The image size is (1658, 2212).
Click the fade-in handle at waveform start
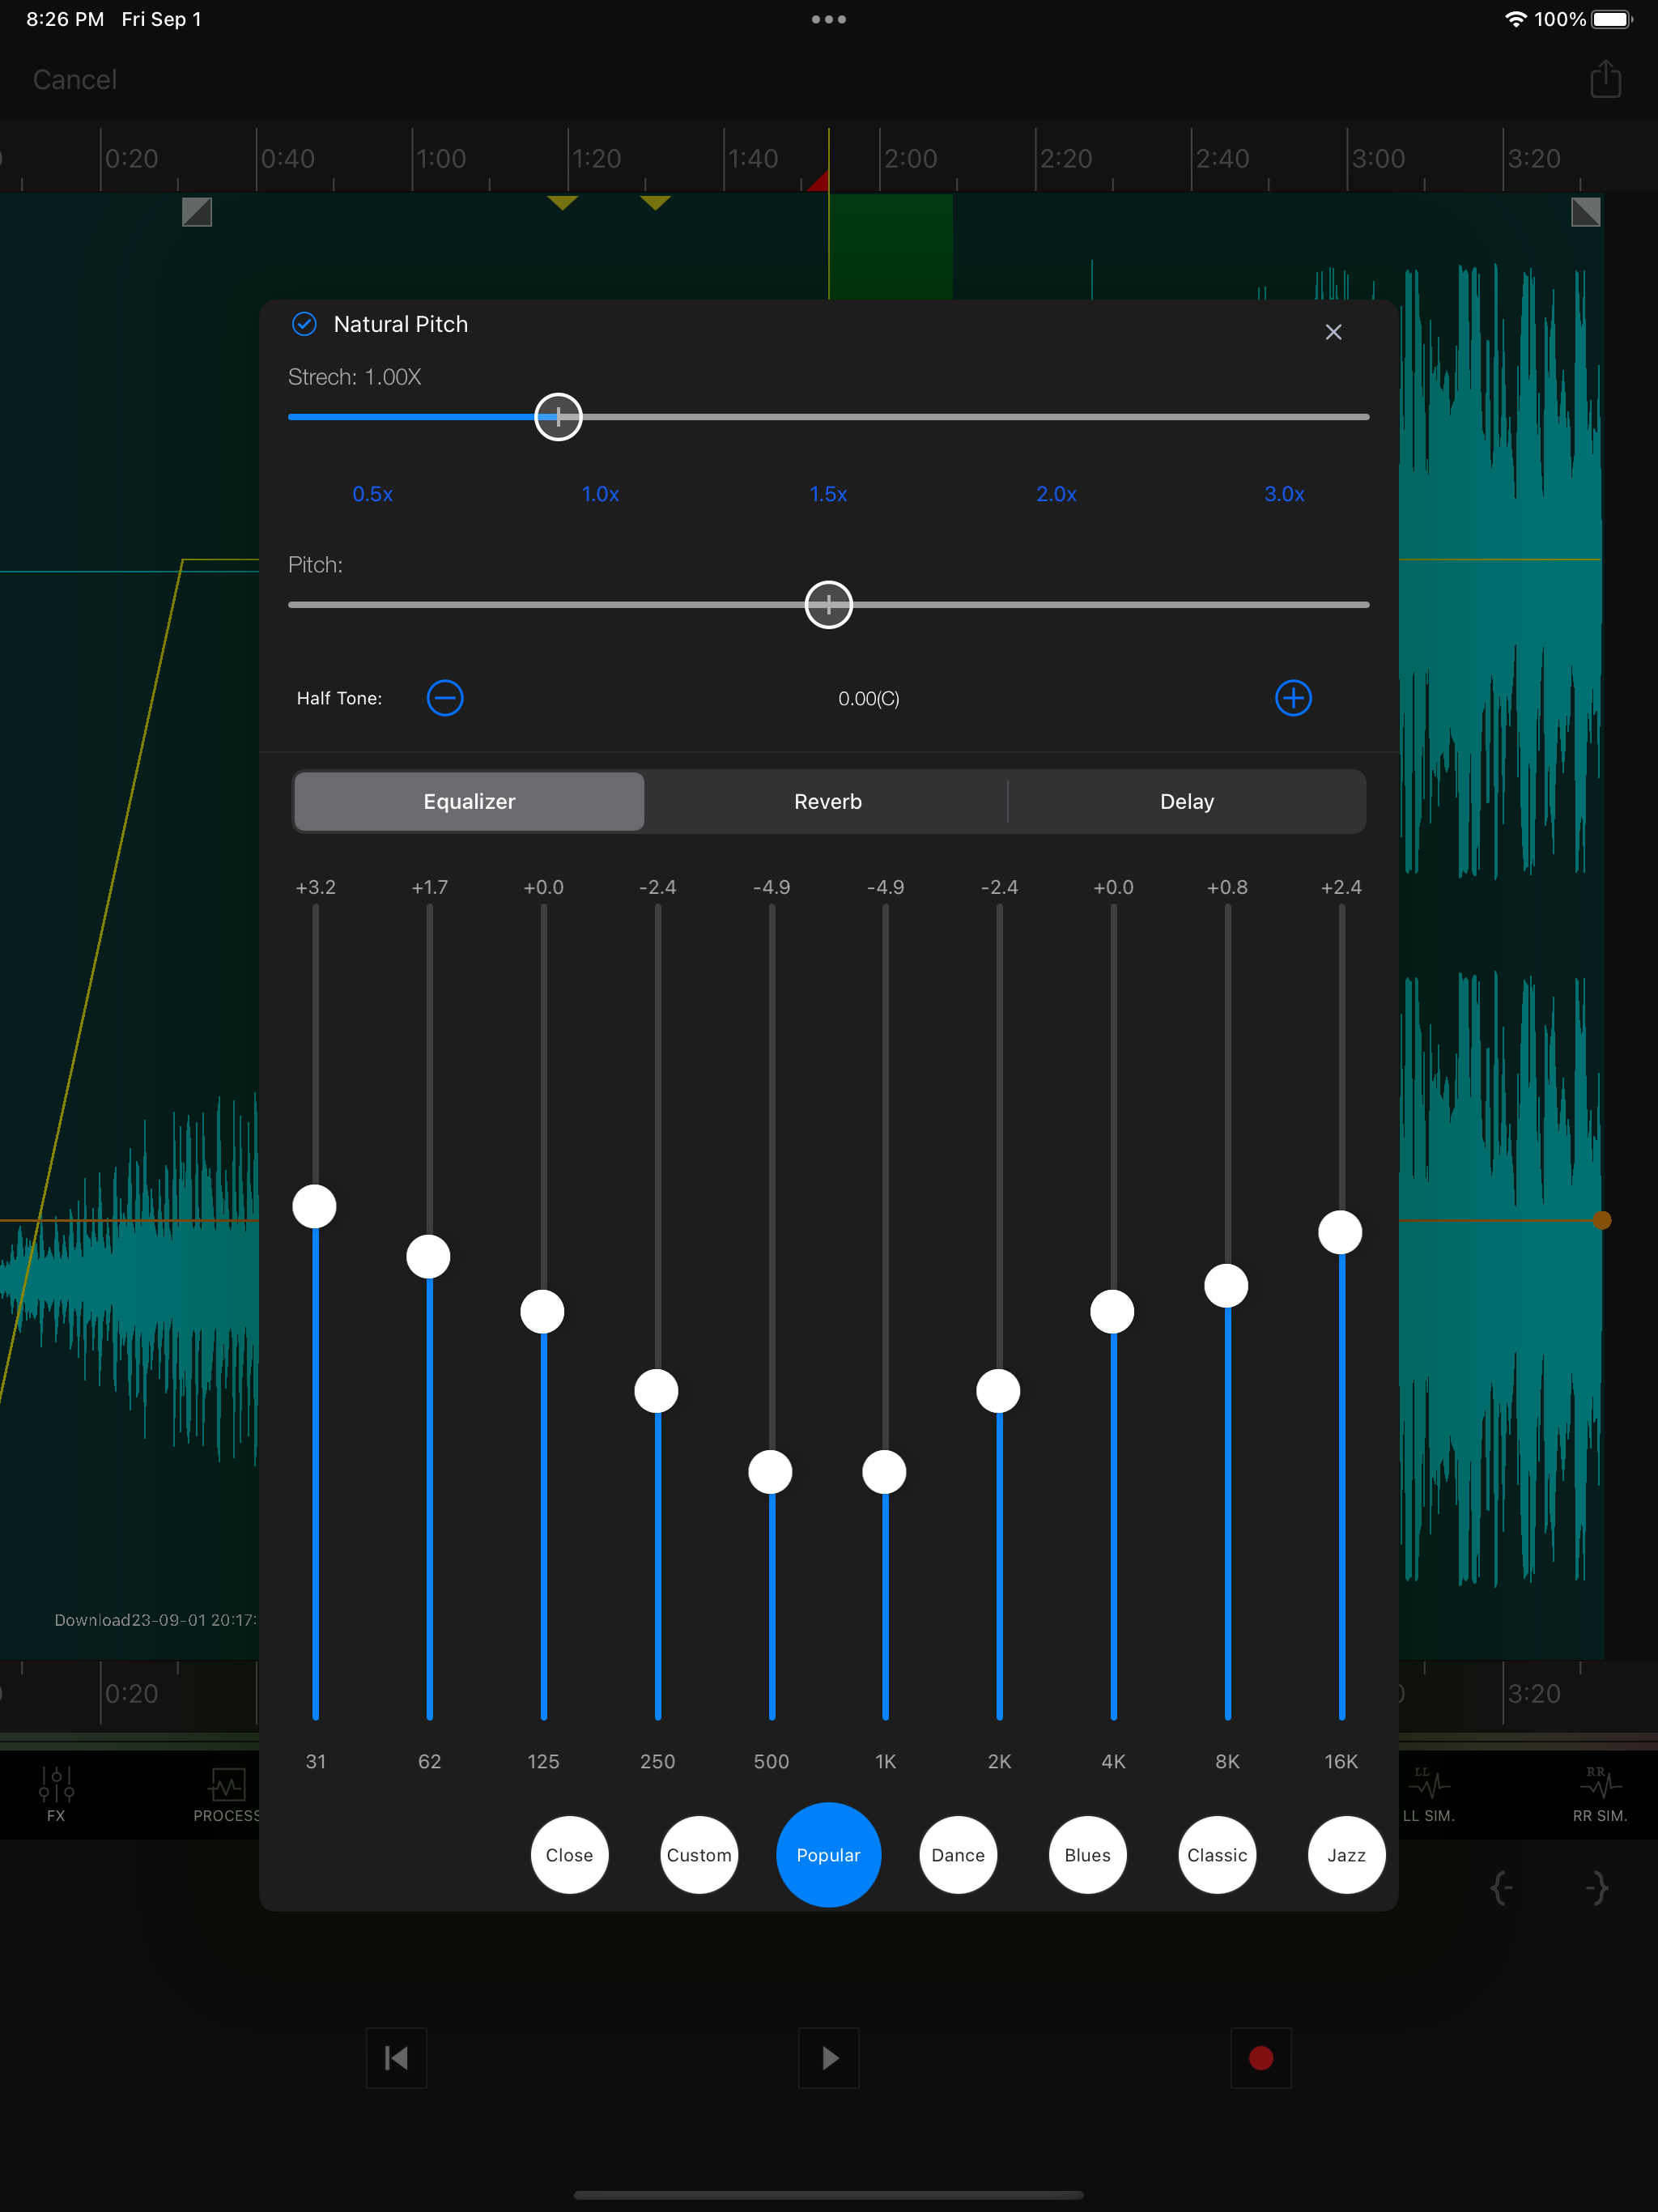click(x=197, y=212)
